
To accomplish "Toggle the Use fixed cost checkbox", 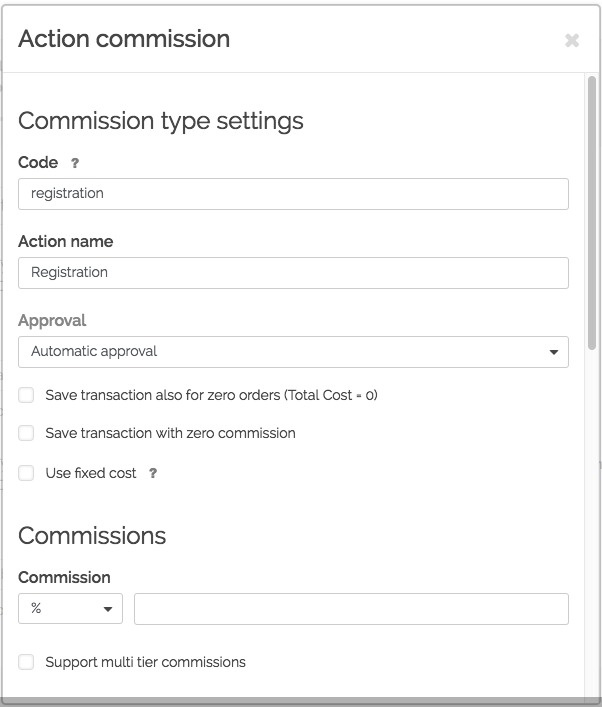I will coord(26,473).
